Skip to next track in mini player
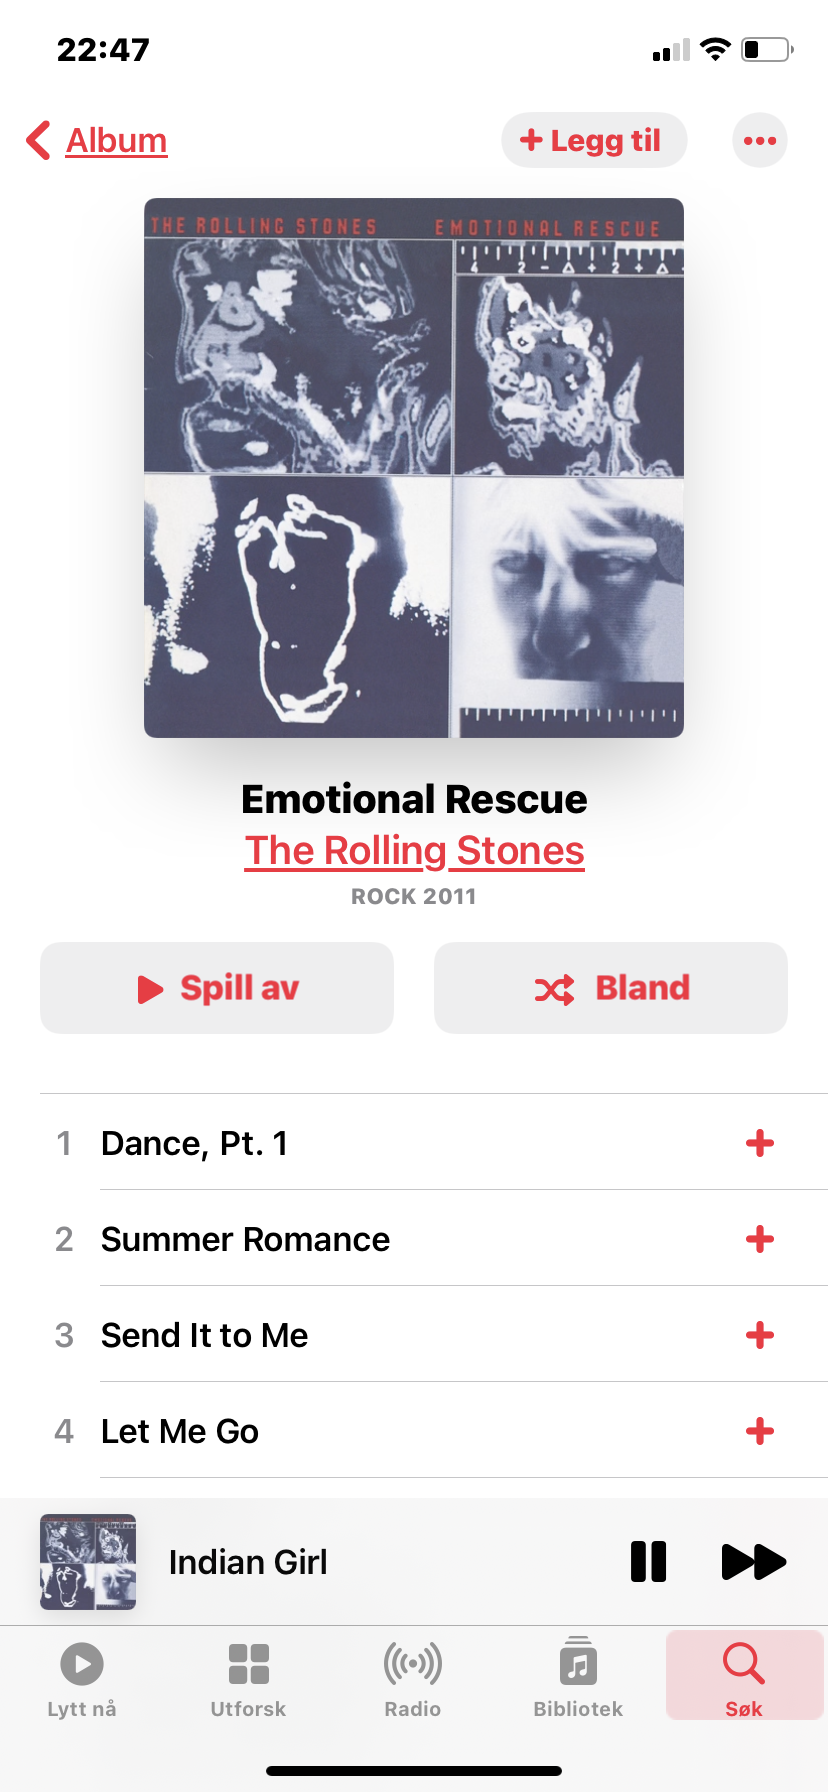Screen dimensions: 828x1792 [x=754, y=1561]
